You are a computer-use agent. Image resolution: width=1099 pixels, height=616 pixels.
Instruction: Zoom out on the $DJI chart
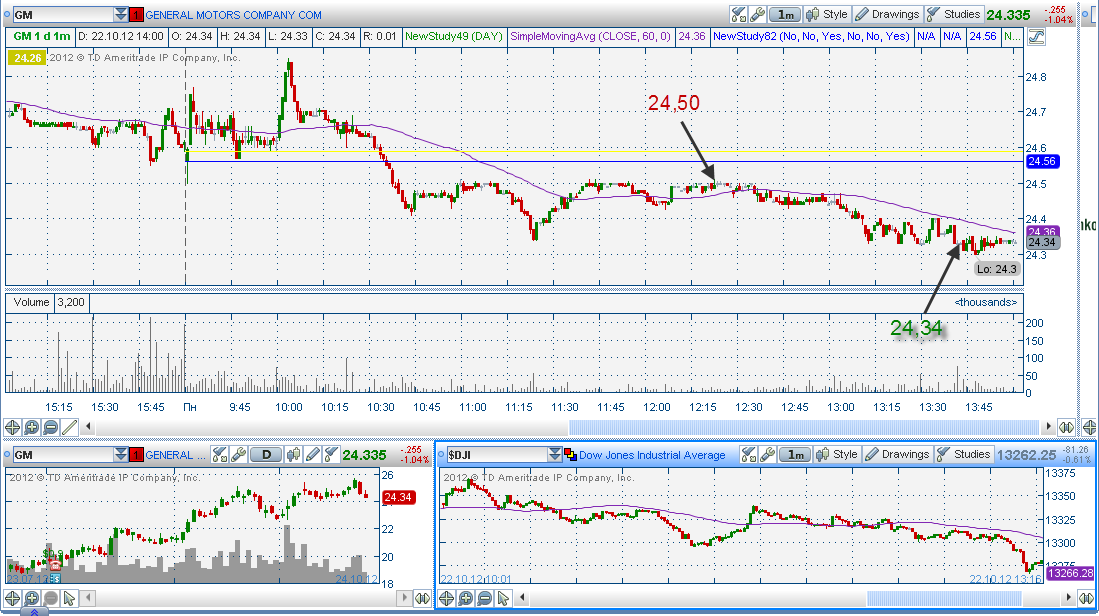[x=484, y=598]
